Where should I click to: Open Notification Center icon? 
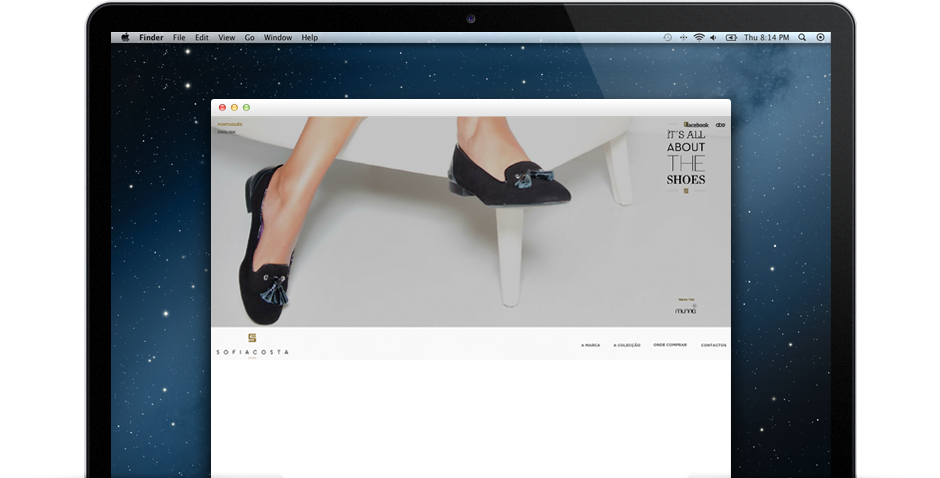point(820,37)
